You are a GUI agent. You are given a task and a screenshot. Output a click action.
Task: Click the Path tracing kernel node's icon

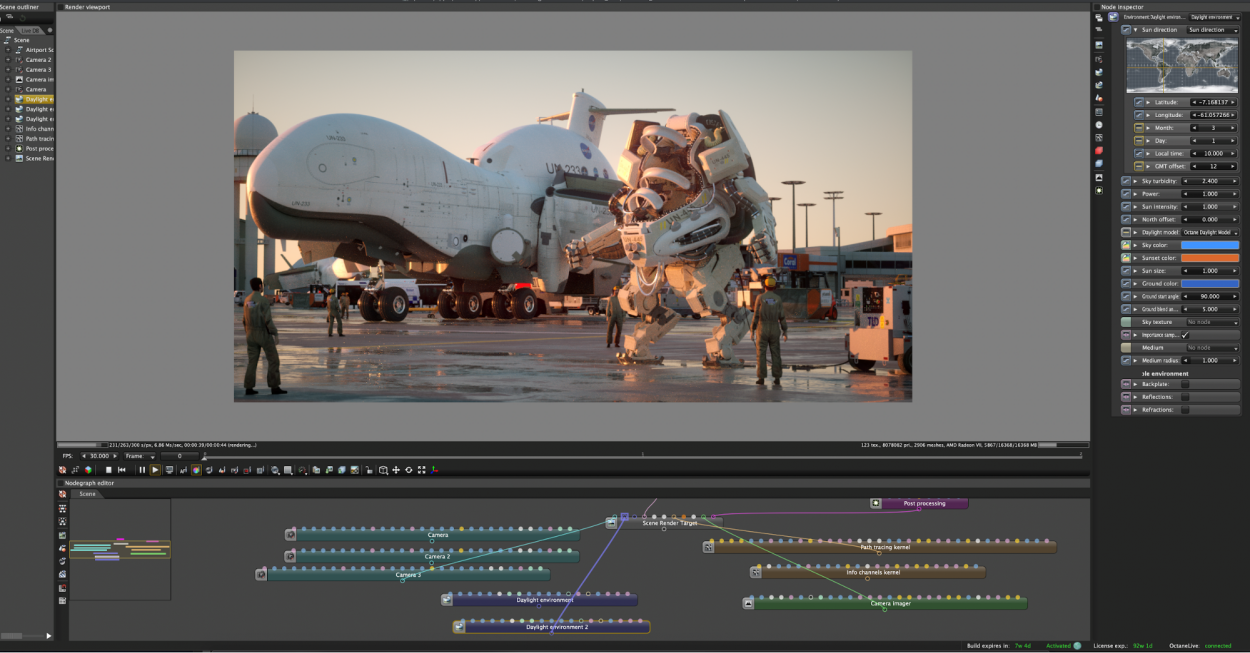point(709,547)
